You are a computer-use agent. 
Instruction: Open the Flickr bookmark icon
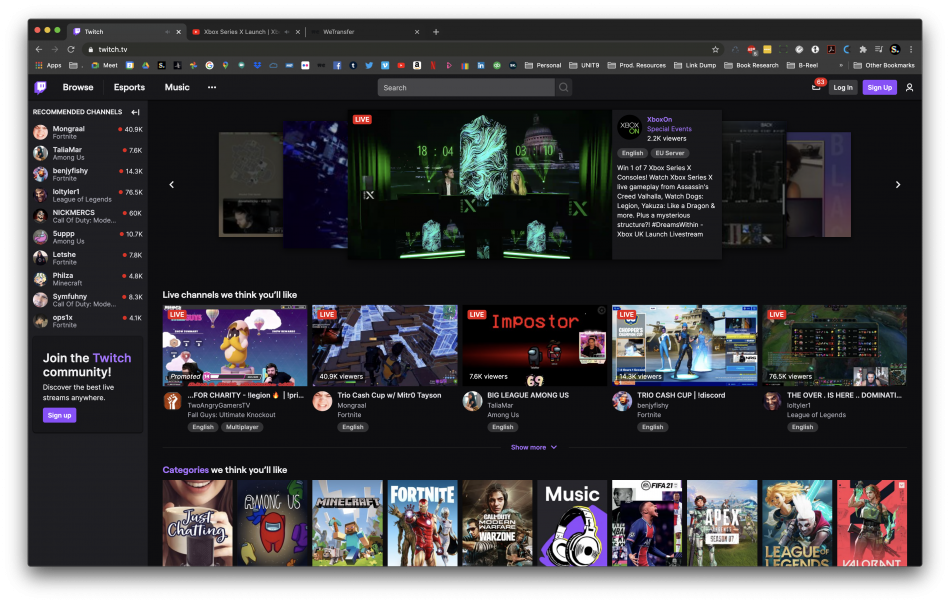pyautogui.click(x=305, y=65)
